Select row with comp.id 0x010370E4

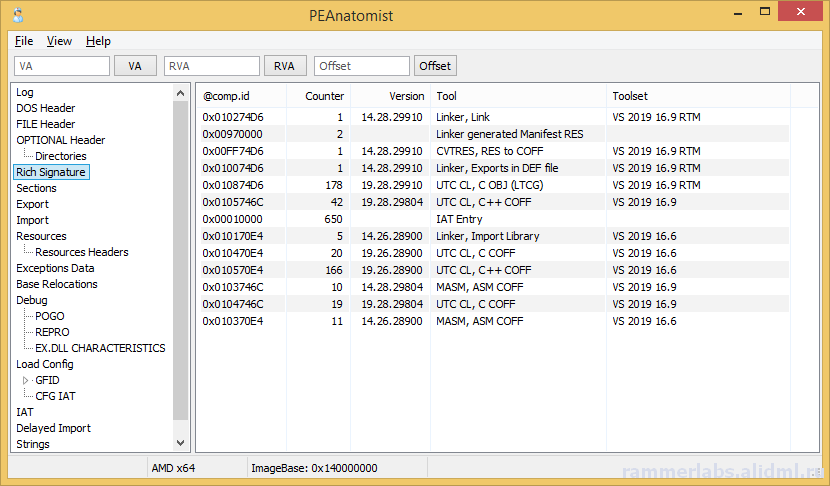(494, 321)
